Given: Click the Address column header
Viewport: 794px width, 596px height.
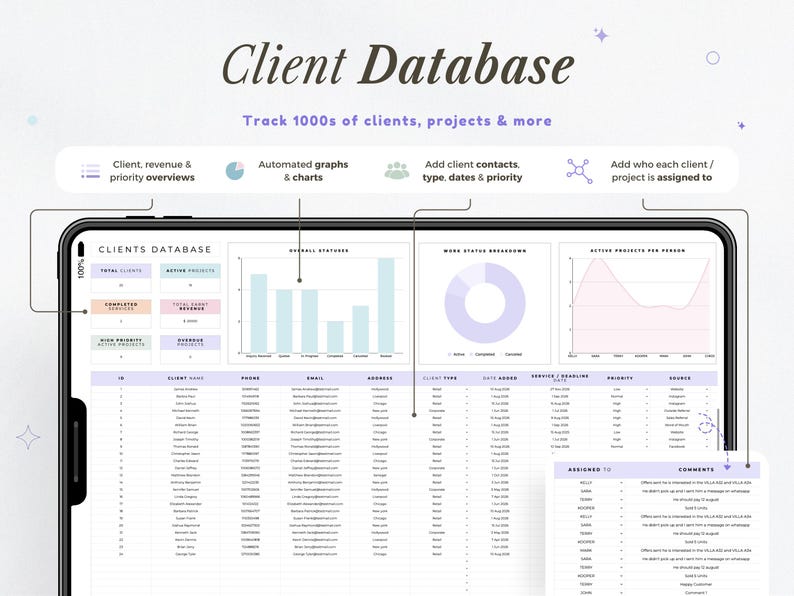Looking at the screenshot, I should (x=380, y=378).
